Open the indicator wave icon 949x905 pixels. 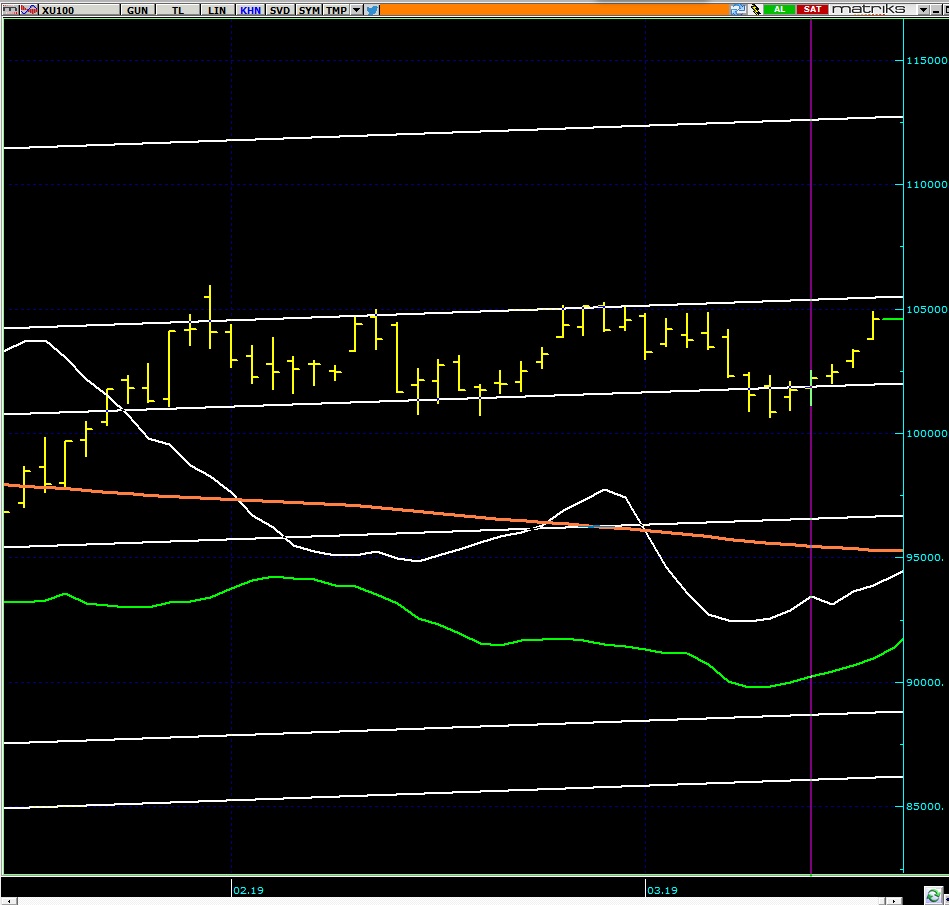29,10
